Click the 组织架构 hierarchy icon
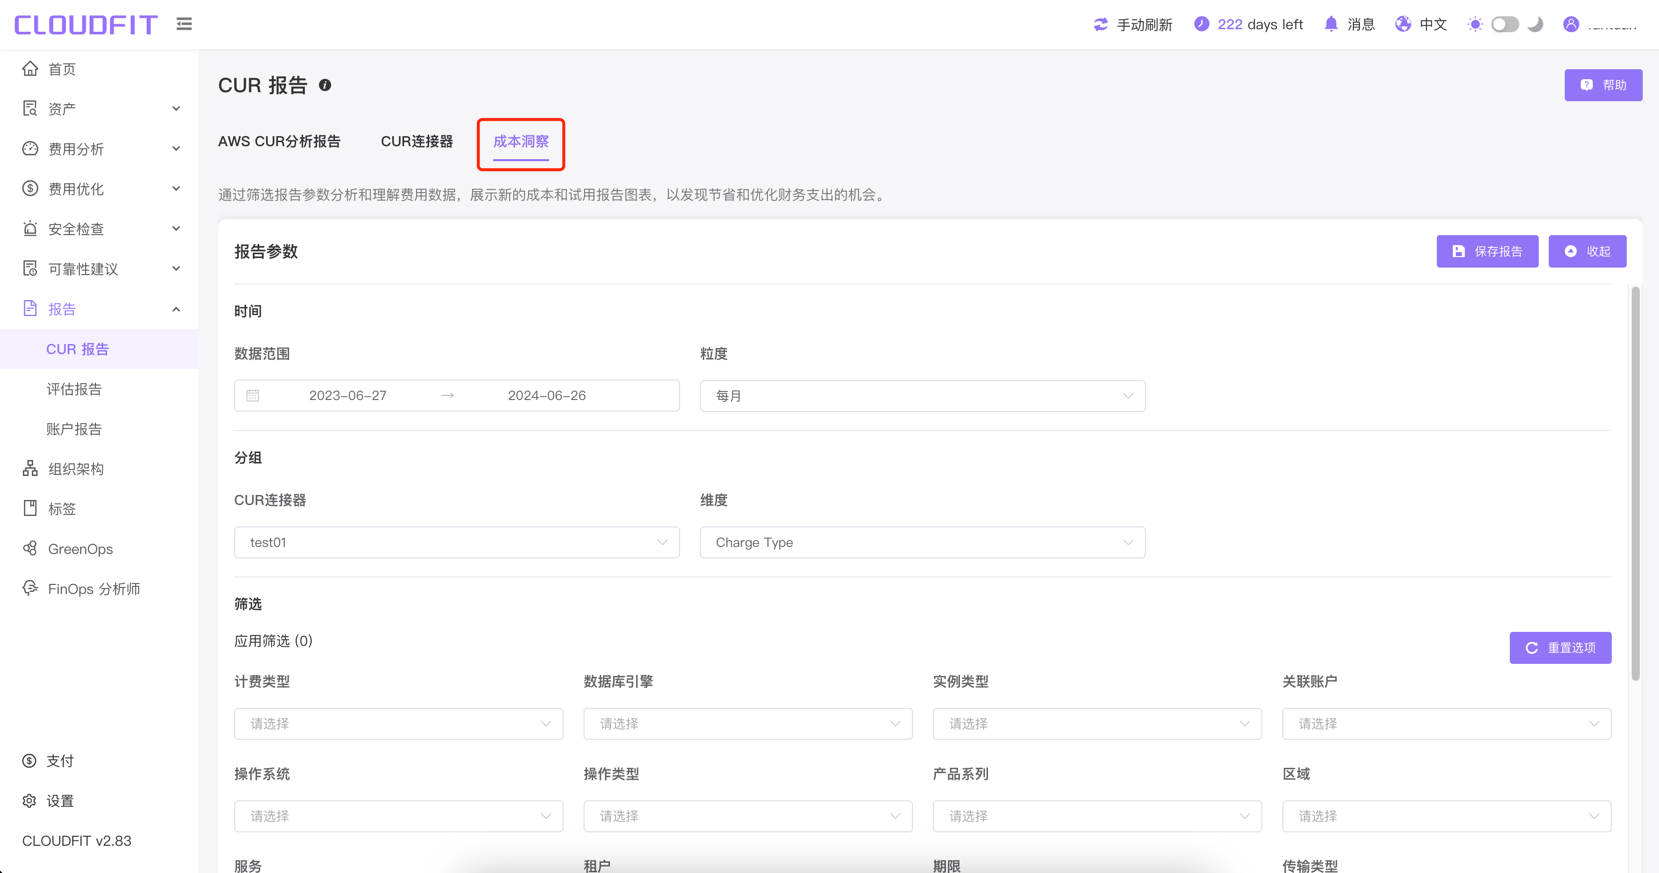 (30, 468)
